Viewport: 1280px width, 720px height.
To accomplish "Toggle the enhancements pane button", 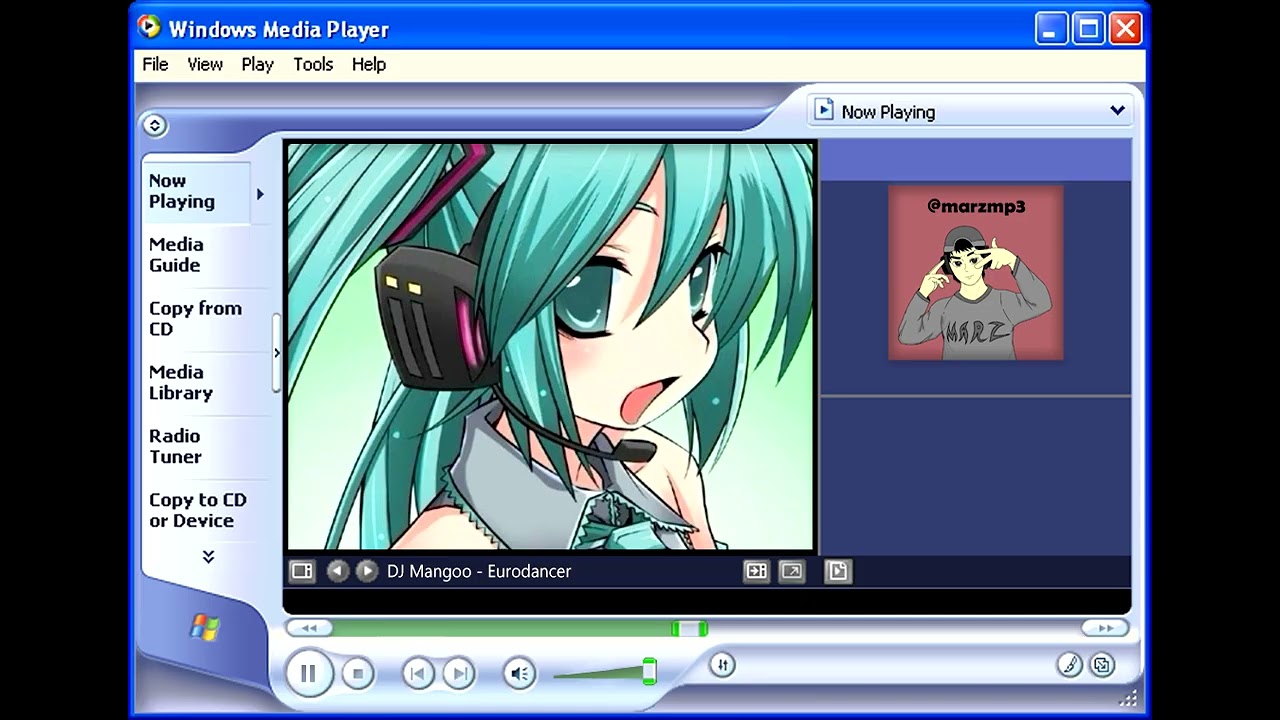I will tap(302, 571).
